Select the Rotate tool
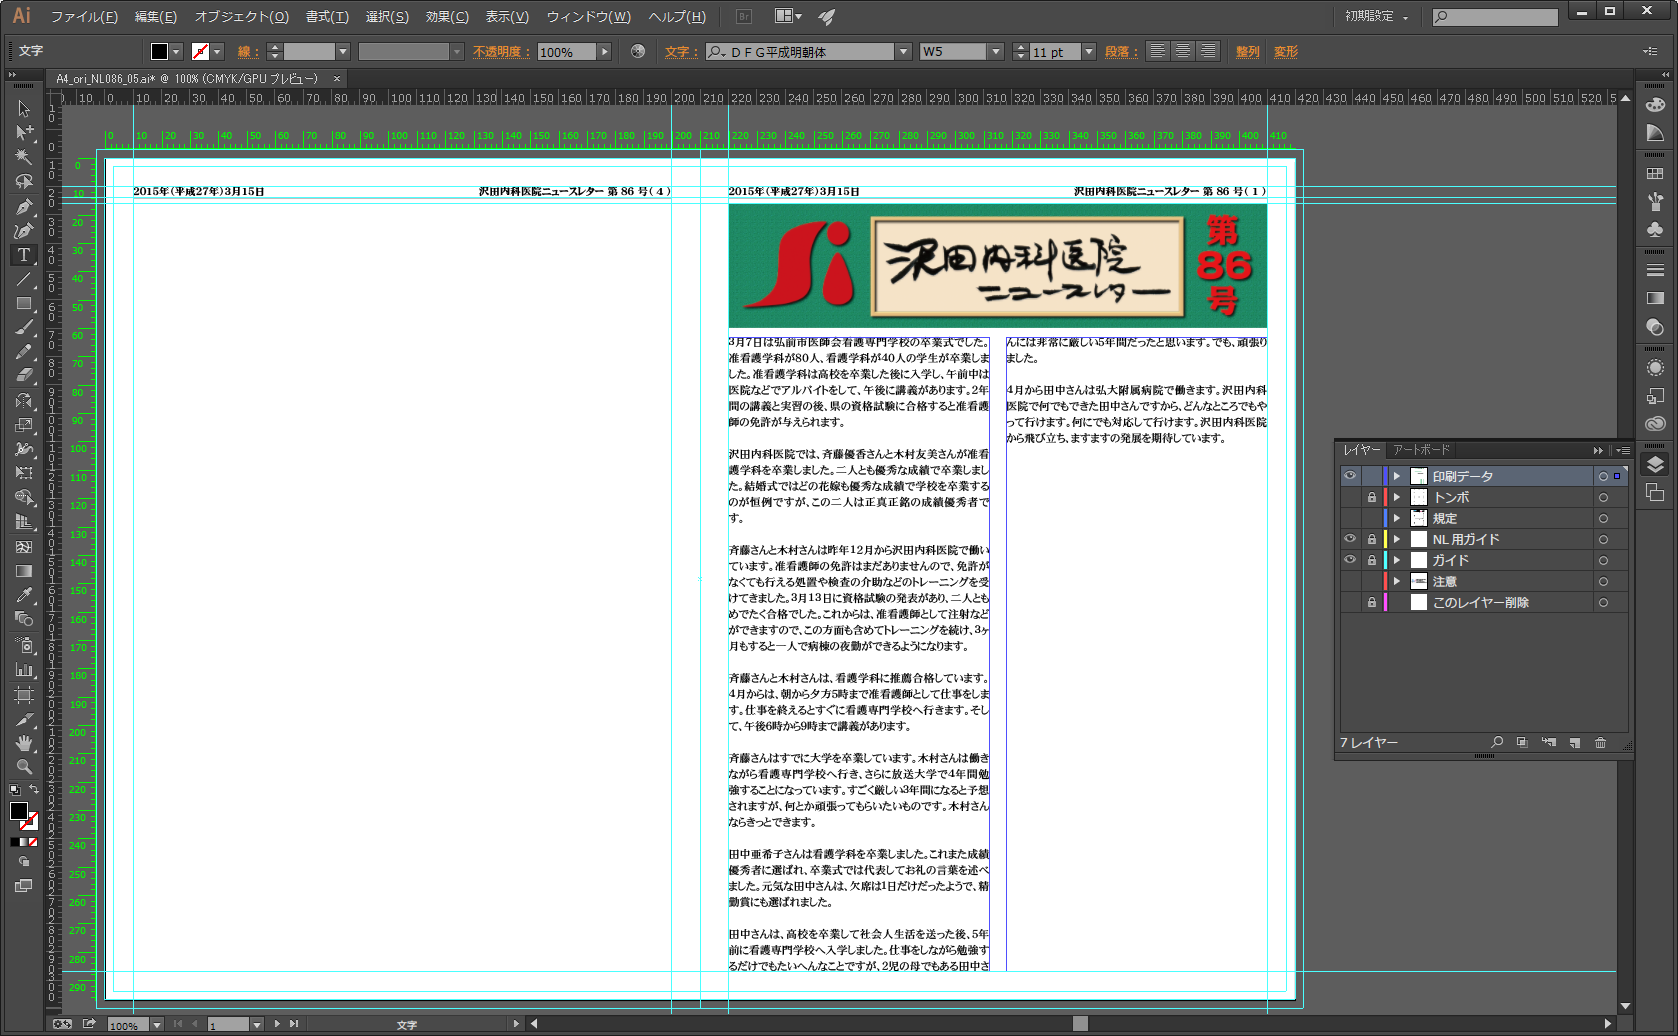 point(24,401)
